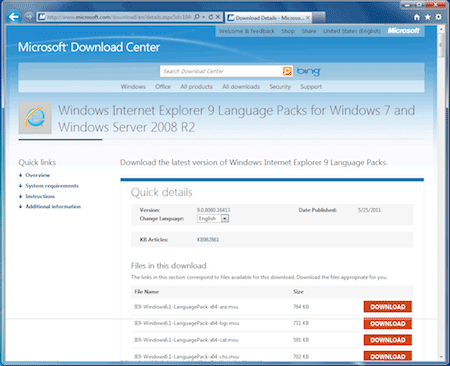Image resolution: width=450 pixels, height=366 pixels.
Task: Click the 591 KB size value
Action: click(x=301, y=340)
